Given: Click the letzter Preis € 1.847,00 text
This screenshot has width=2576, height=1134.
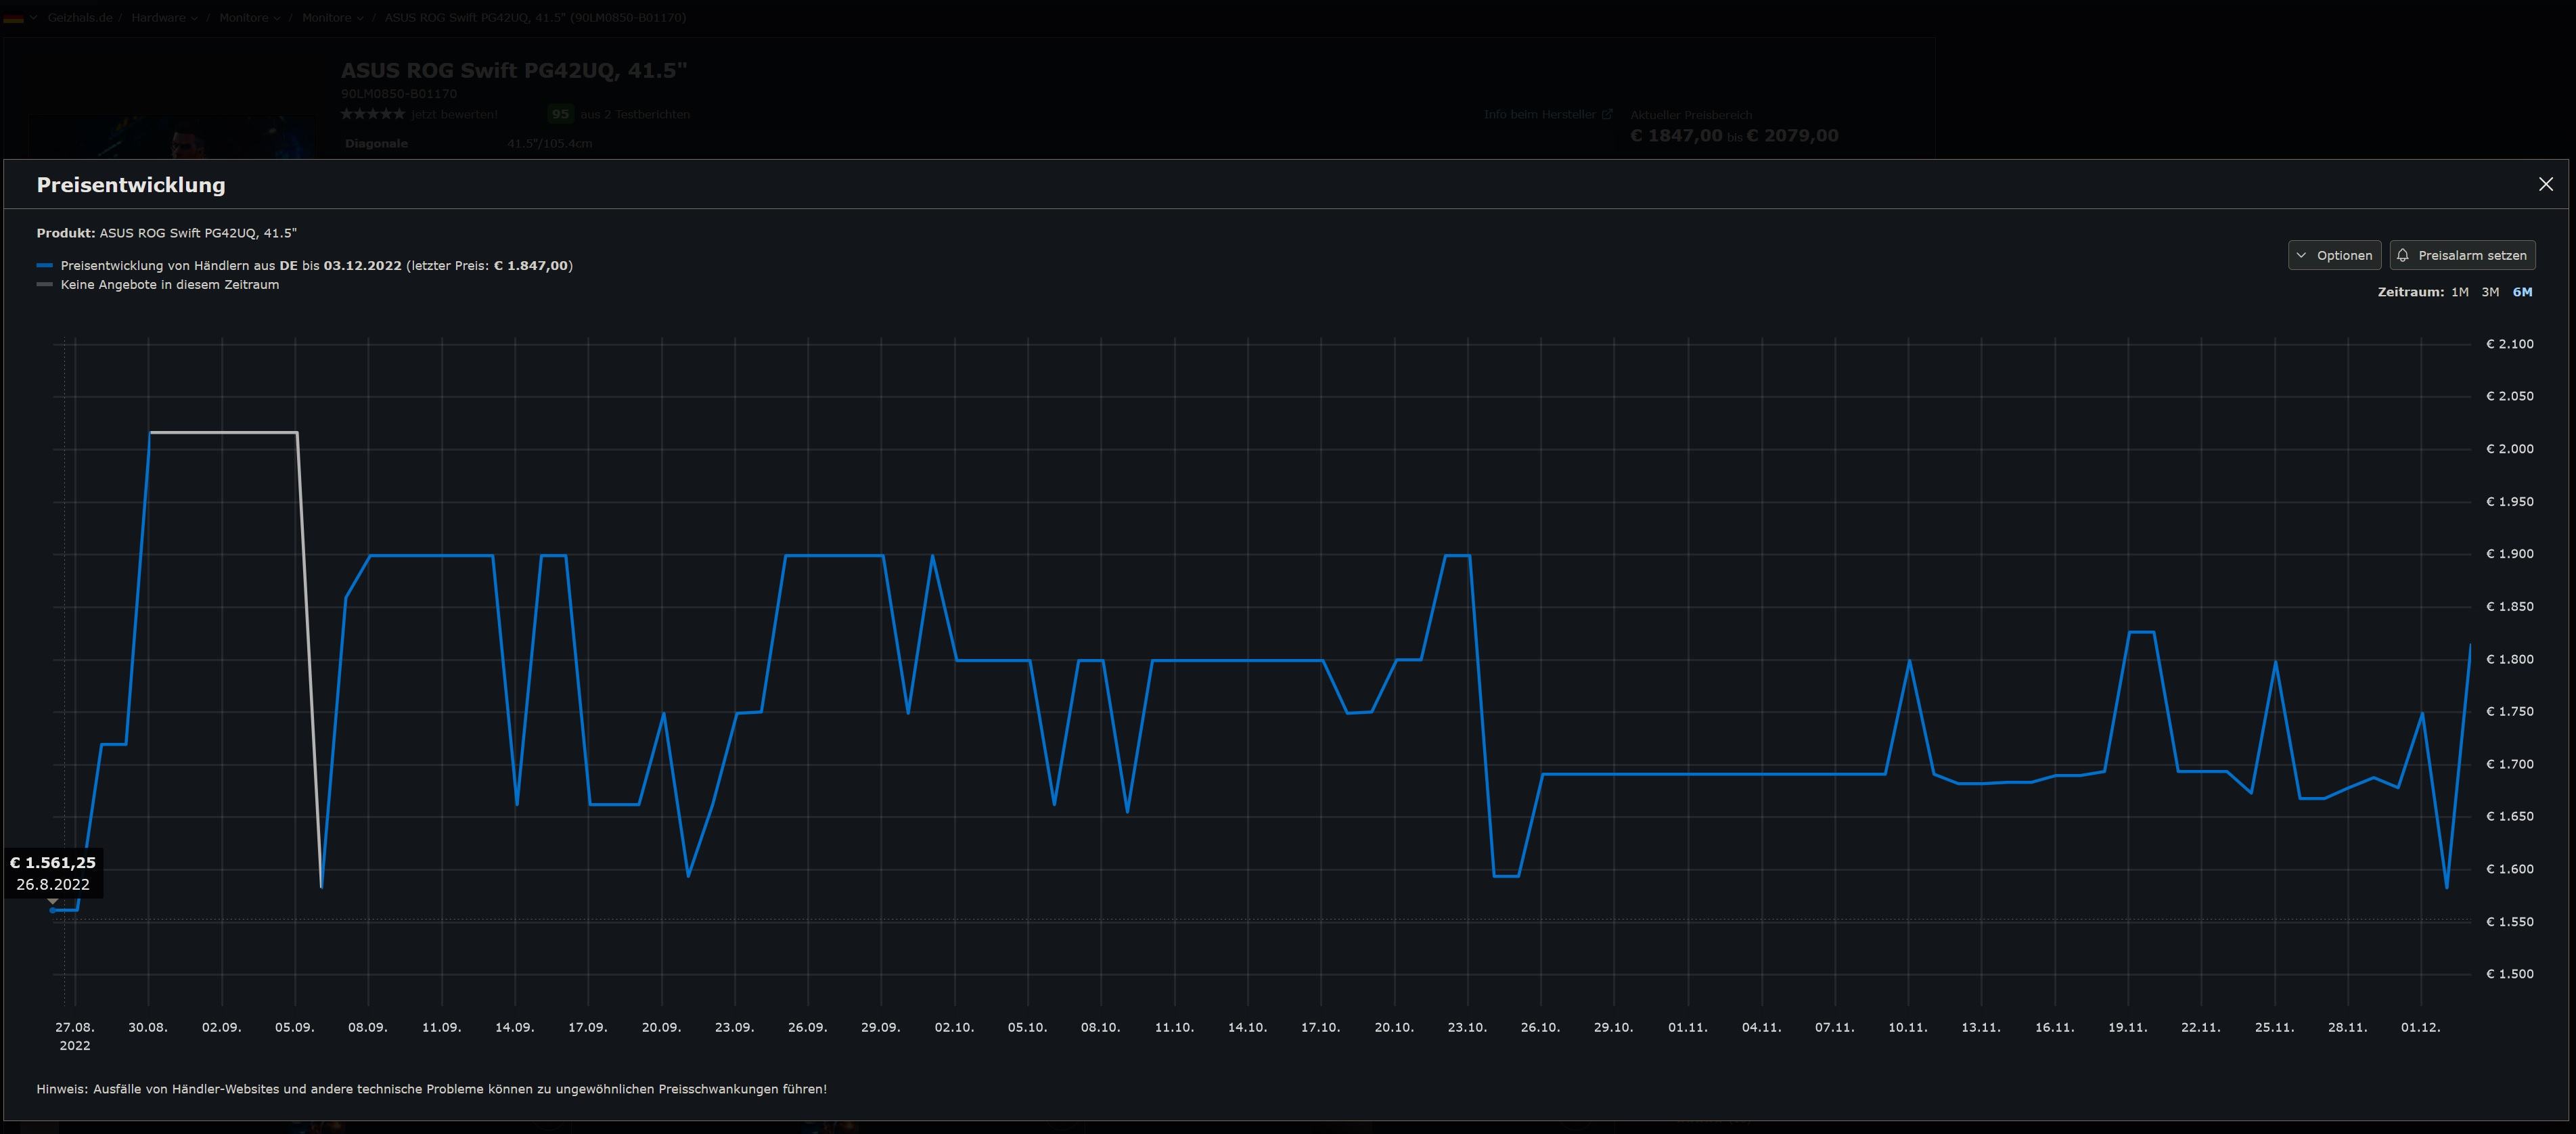Looking at the screenshot, I should coord(490,266).
